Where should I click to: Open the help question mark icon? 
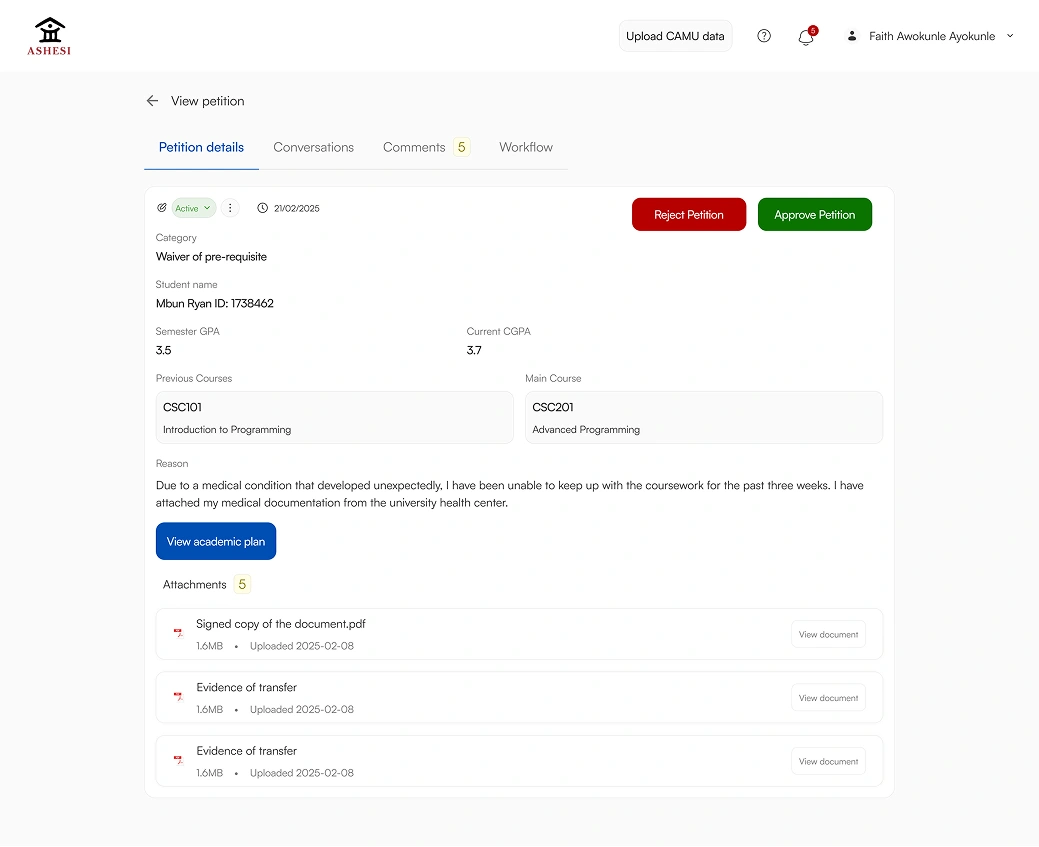(764, 36)
